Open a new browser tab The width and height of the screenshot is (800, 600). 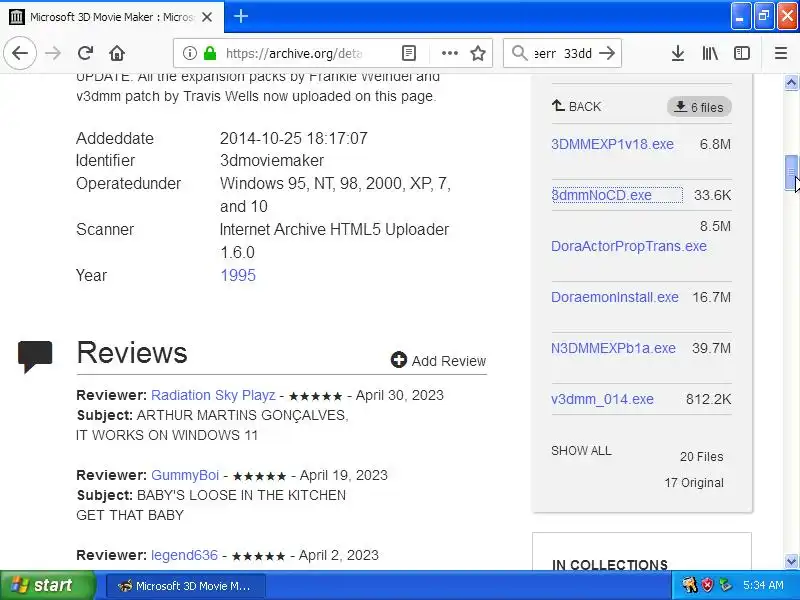pos(241,16)
